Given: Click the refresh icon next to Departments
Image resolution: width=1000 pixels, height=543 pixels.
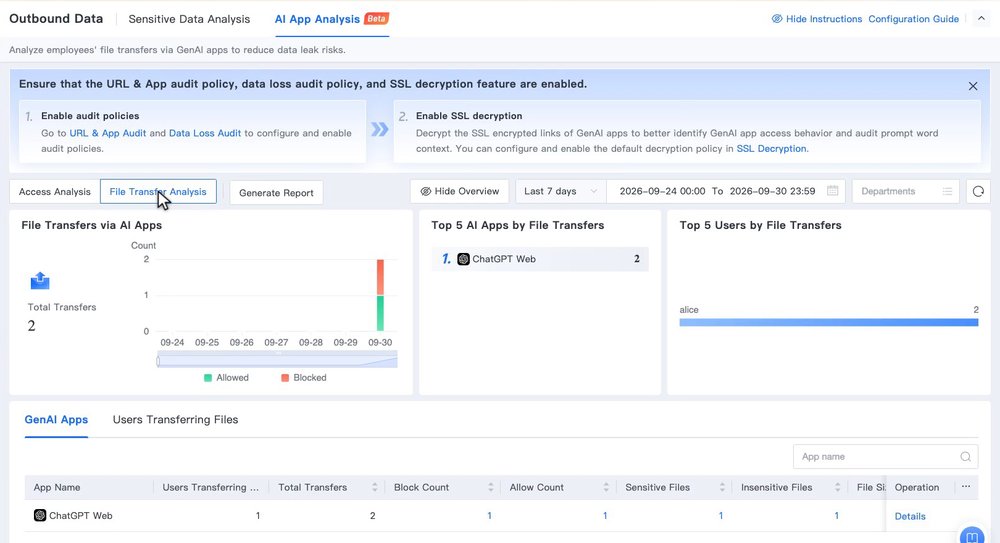Looking at the screenshot, I should point(978,191).
